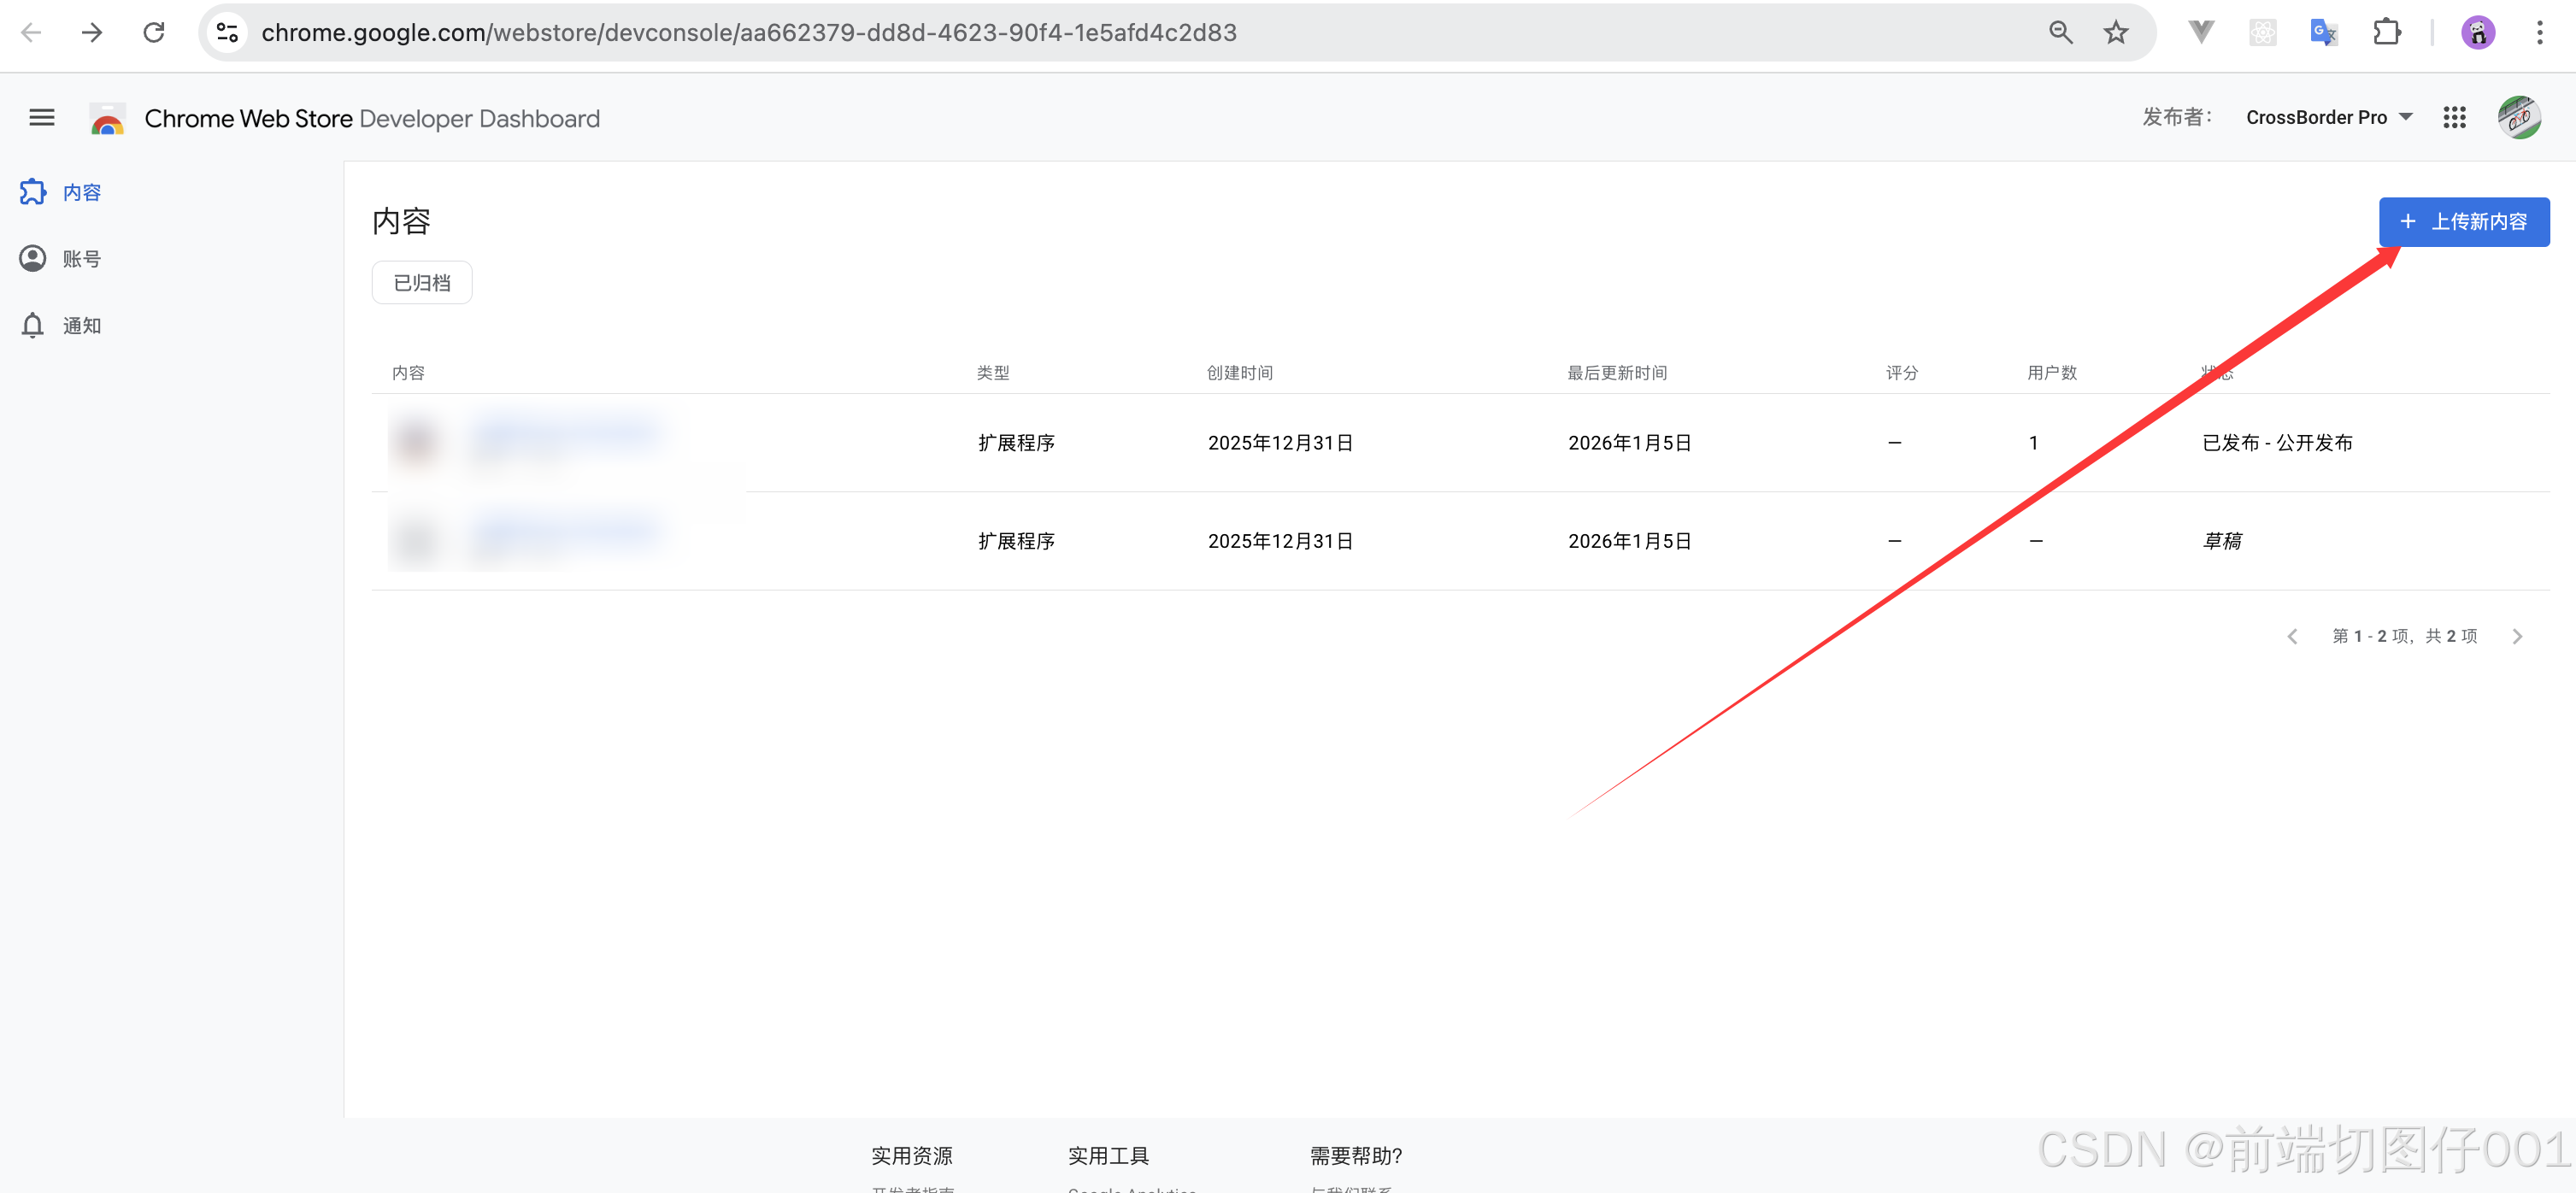Open the Google apps grid icon
Screen dimensions: 2576x1193
pyautogui.click(x=2454, y=118)
